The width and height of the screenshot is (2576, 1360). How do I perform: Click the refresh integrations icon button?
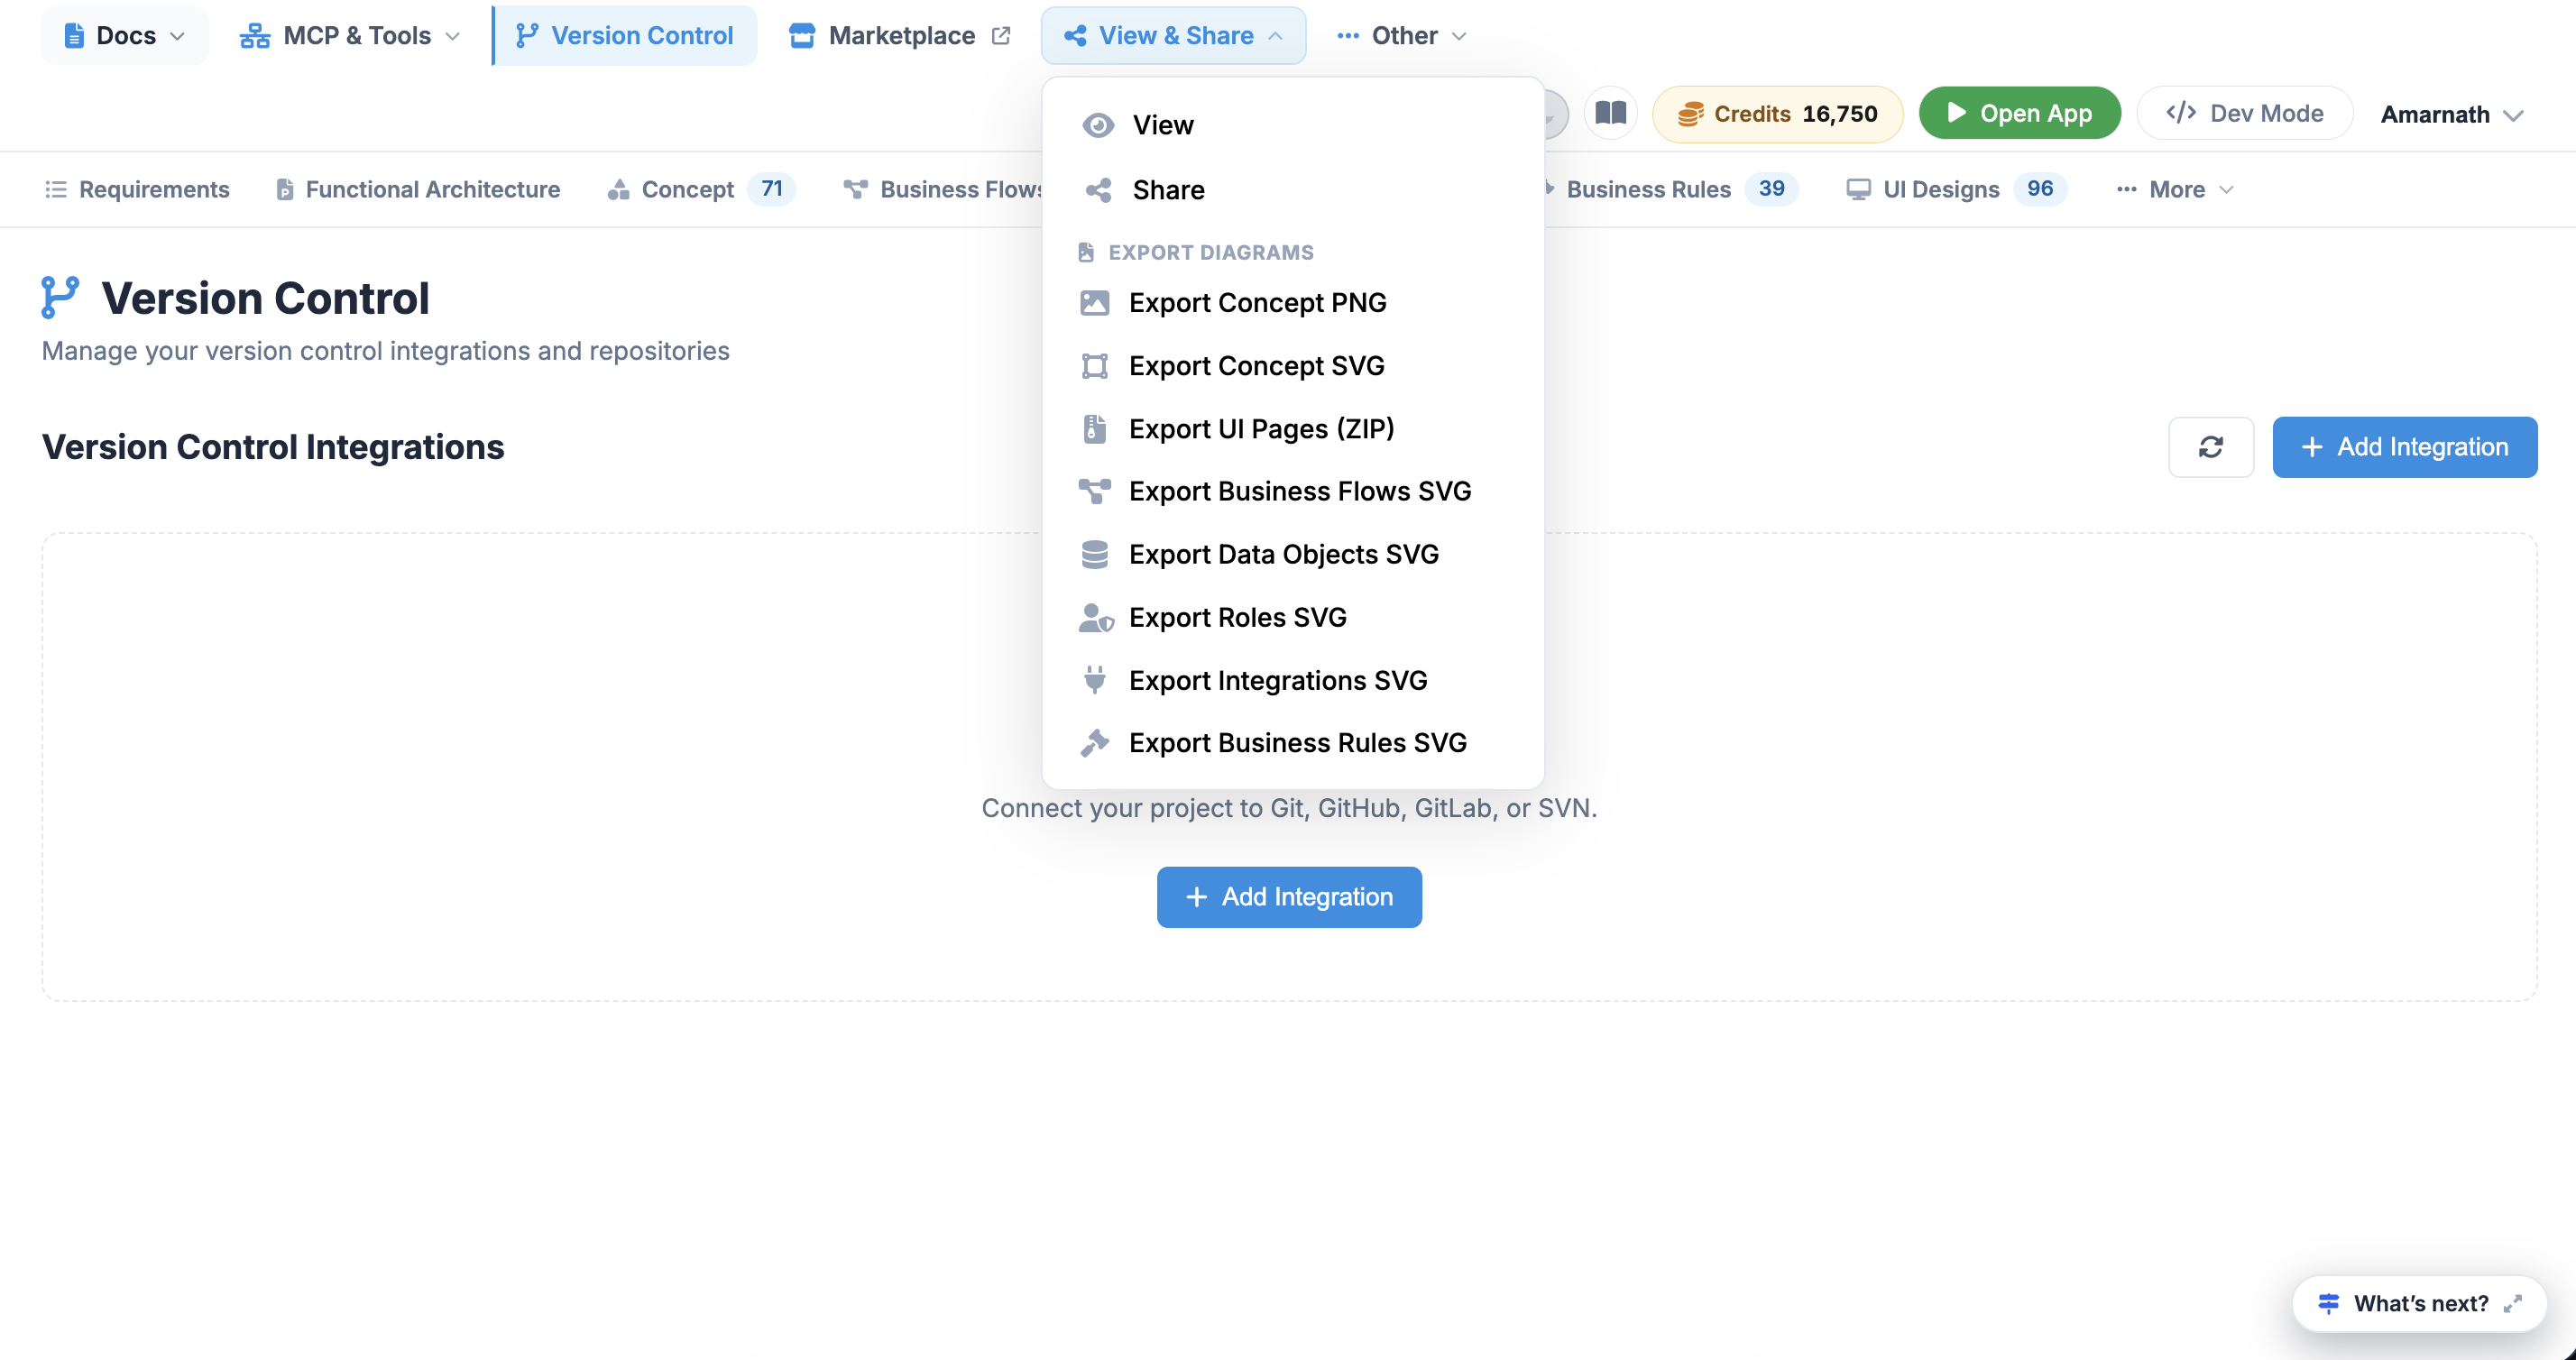pos(2211,447)
